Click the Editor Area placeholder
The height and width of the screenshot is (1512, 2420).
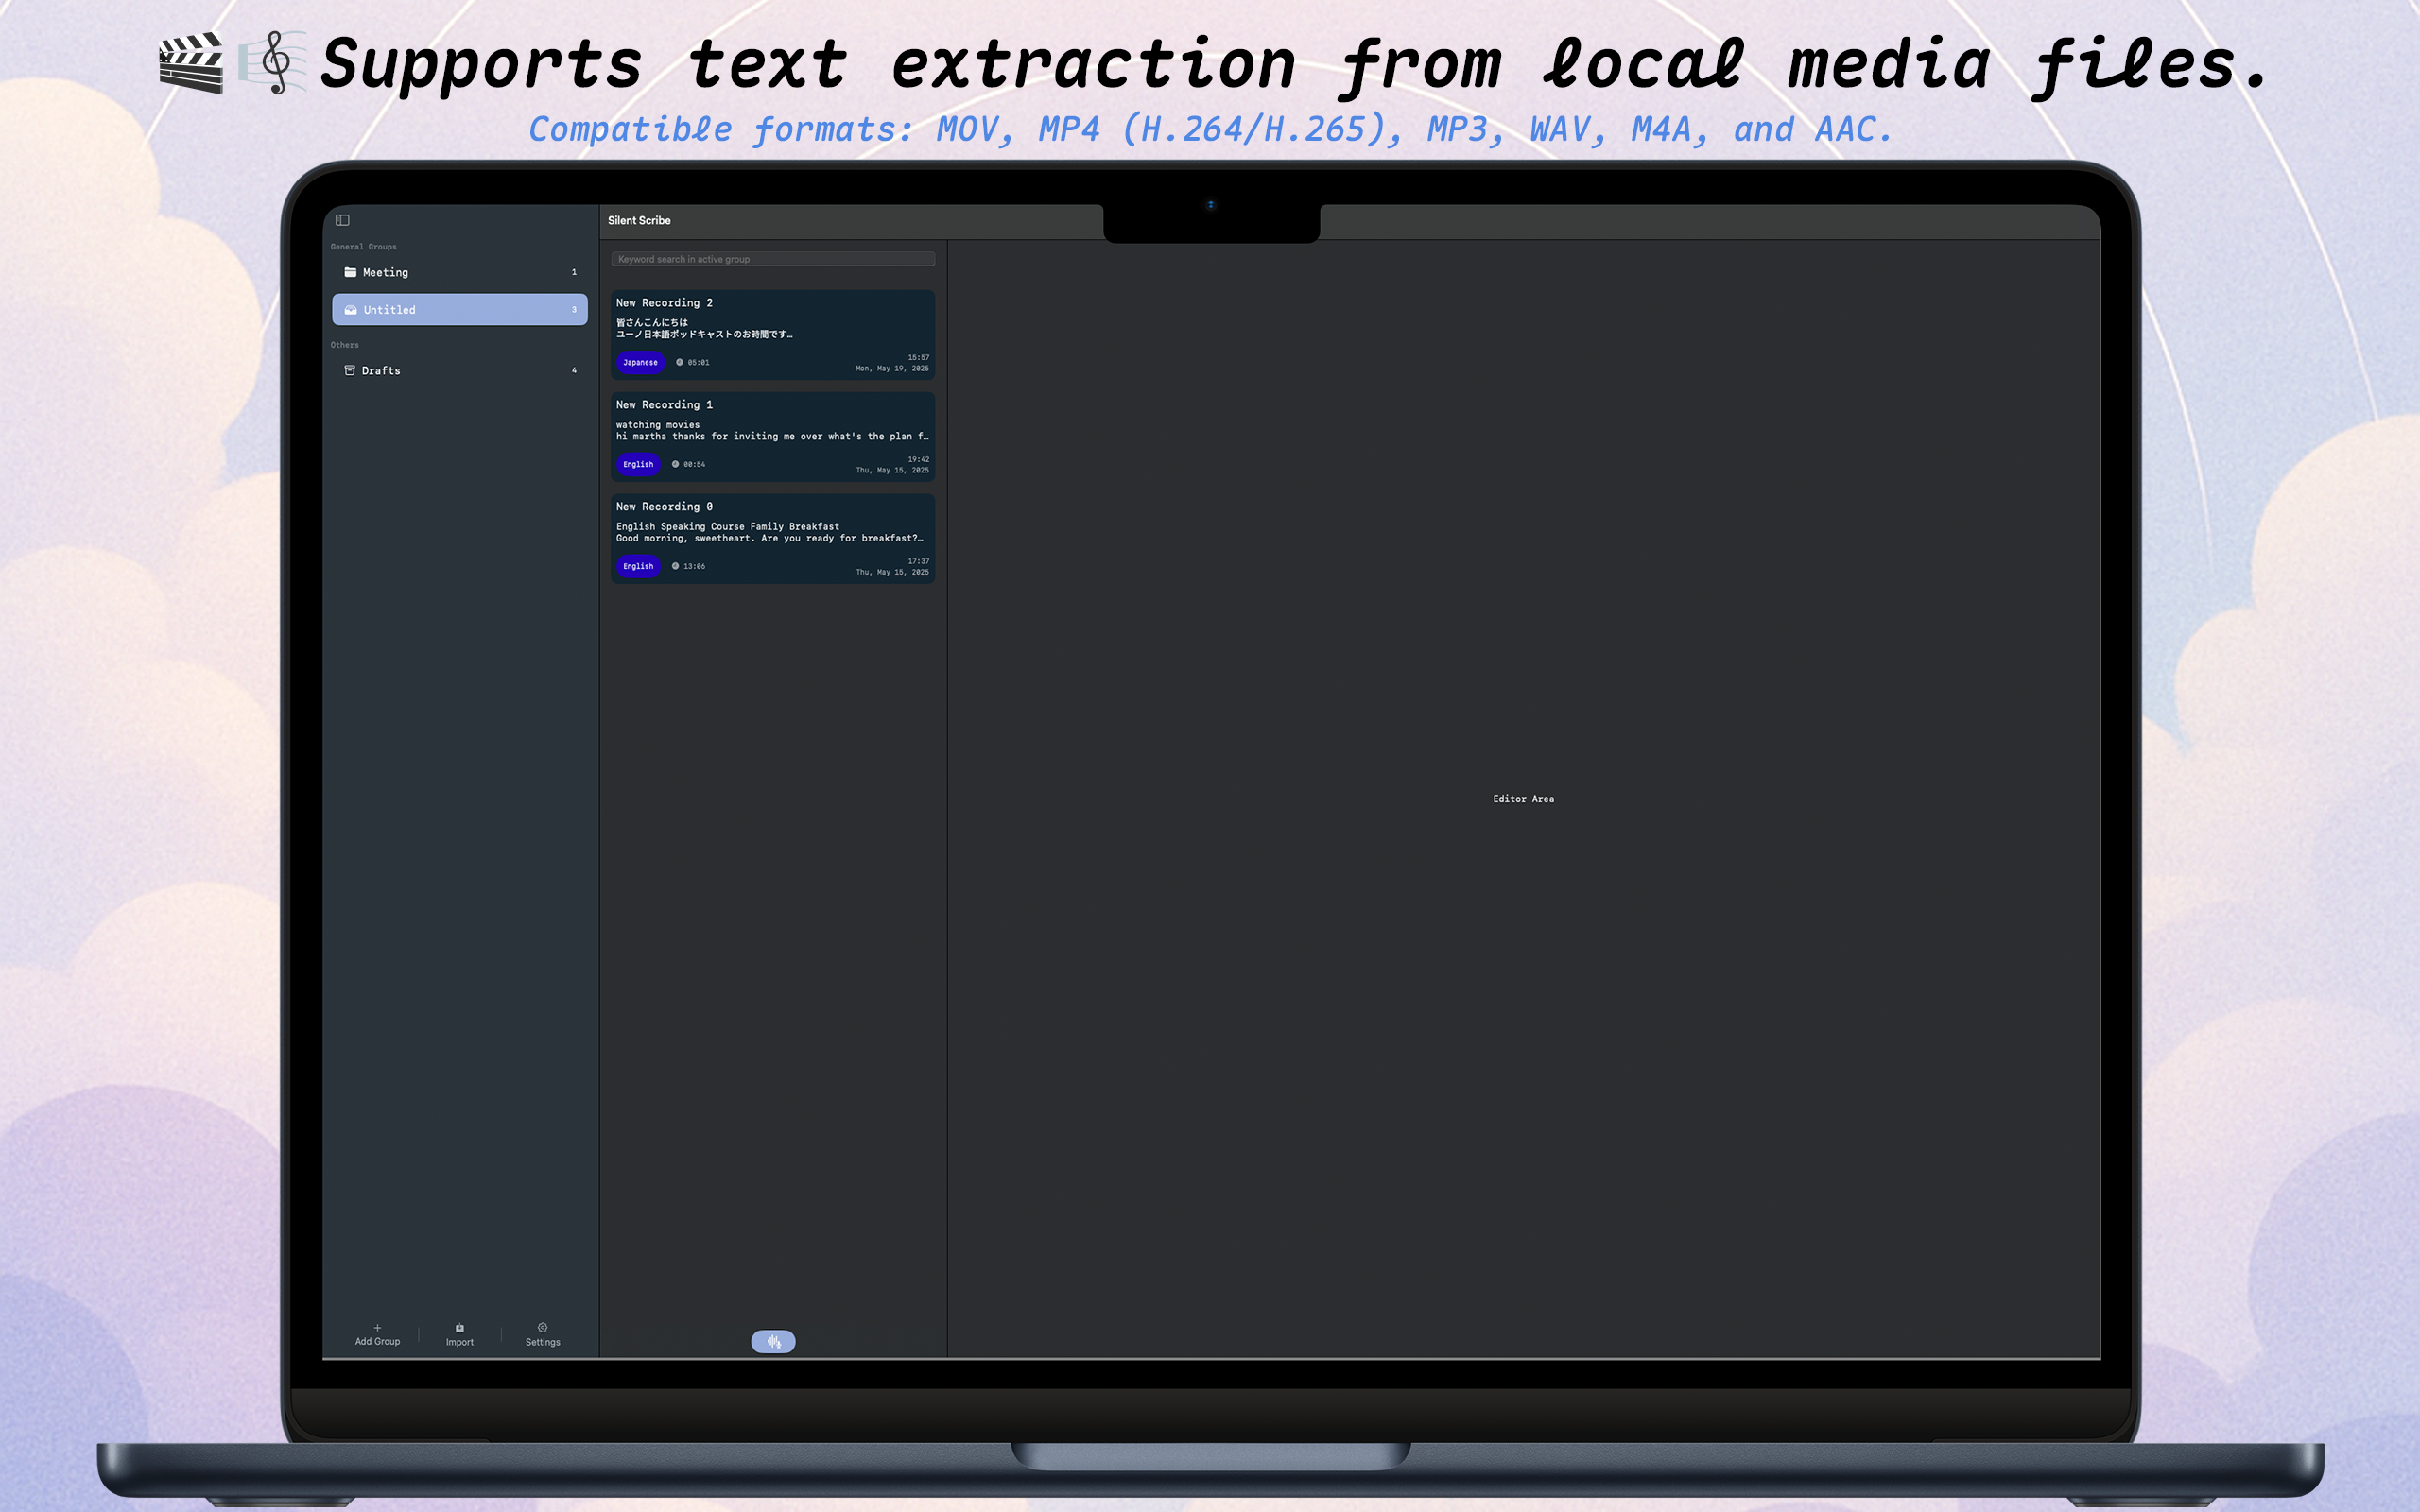(x=1523, y=799)
